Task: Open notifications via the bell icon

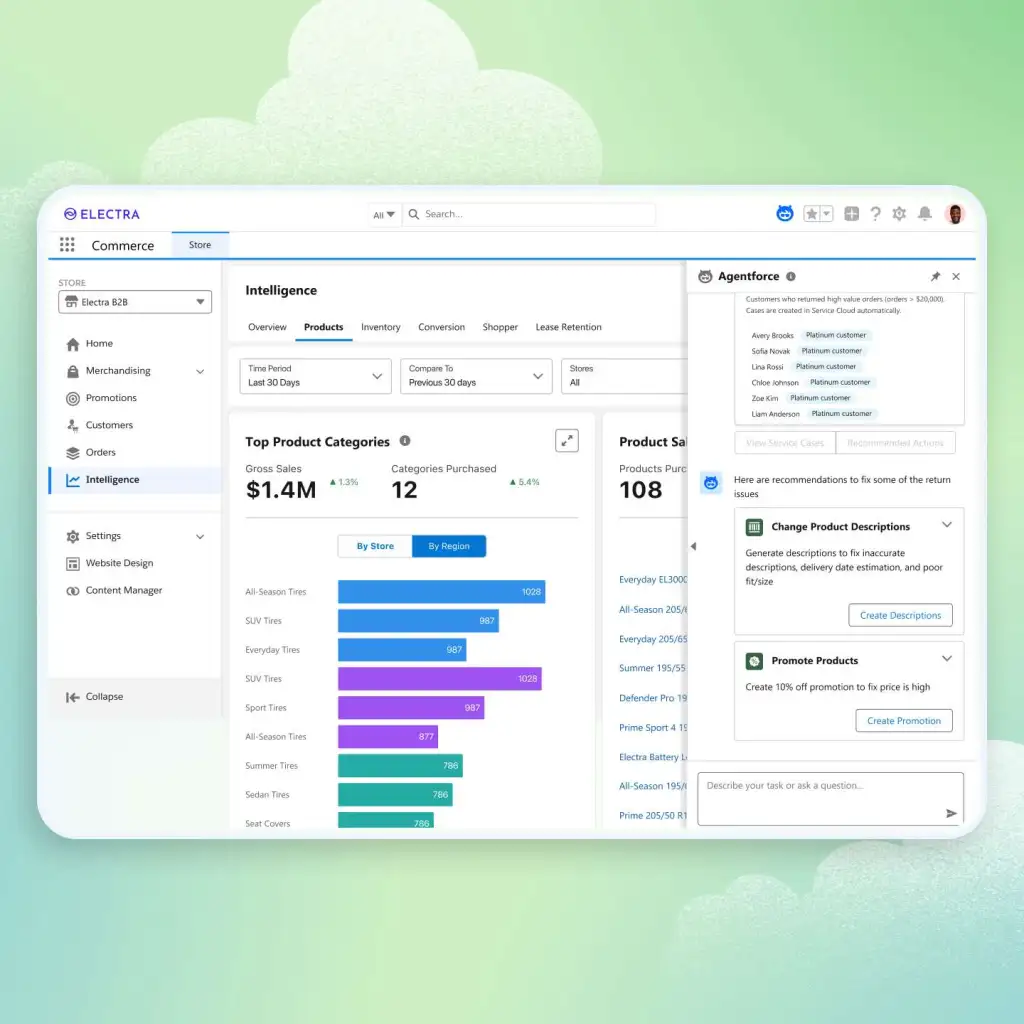Action: (x=924, y=213)
